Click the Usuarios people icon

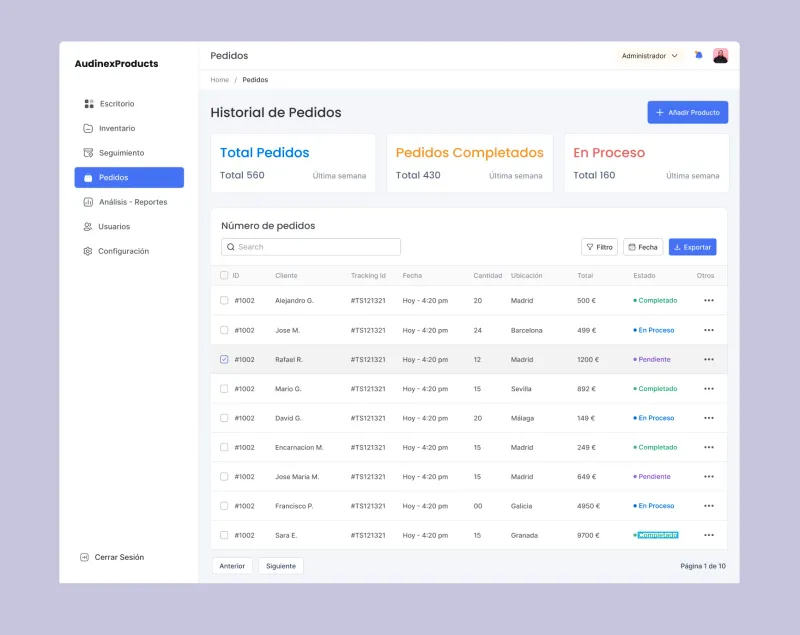[88, 226]
